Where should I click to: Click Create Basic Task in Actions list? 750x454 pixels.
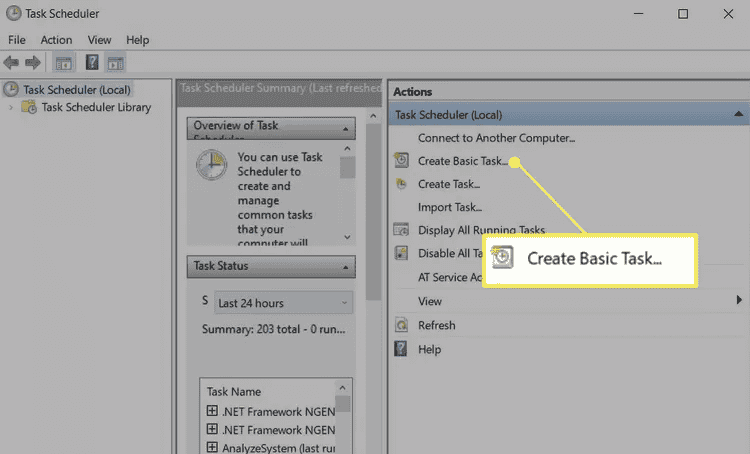(x=463, y=161)
